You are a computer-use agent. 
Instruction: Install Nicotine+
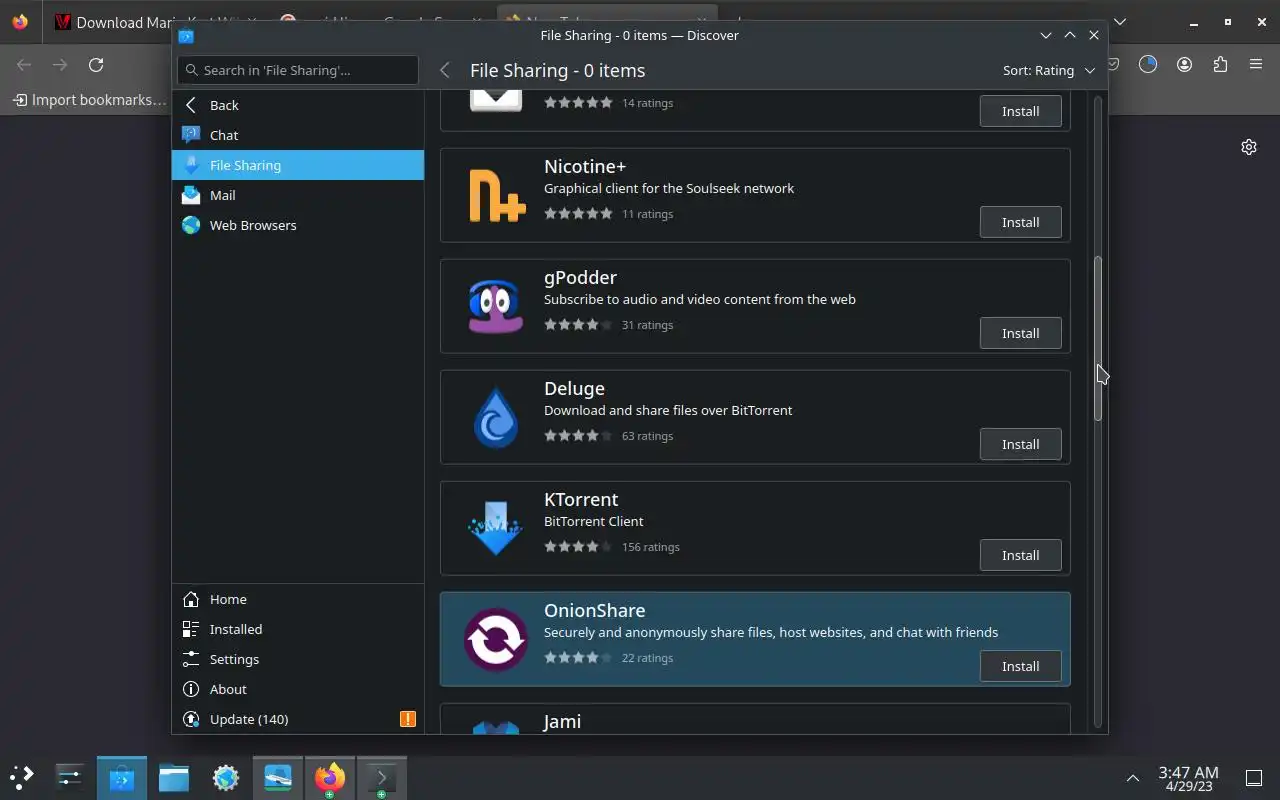(x=1020, y=222)
